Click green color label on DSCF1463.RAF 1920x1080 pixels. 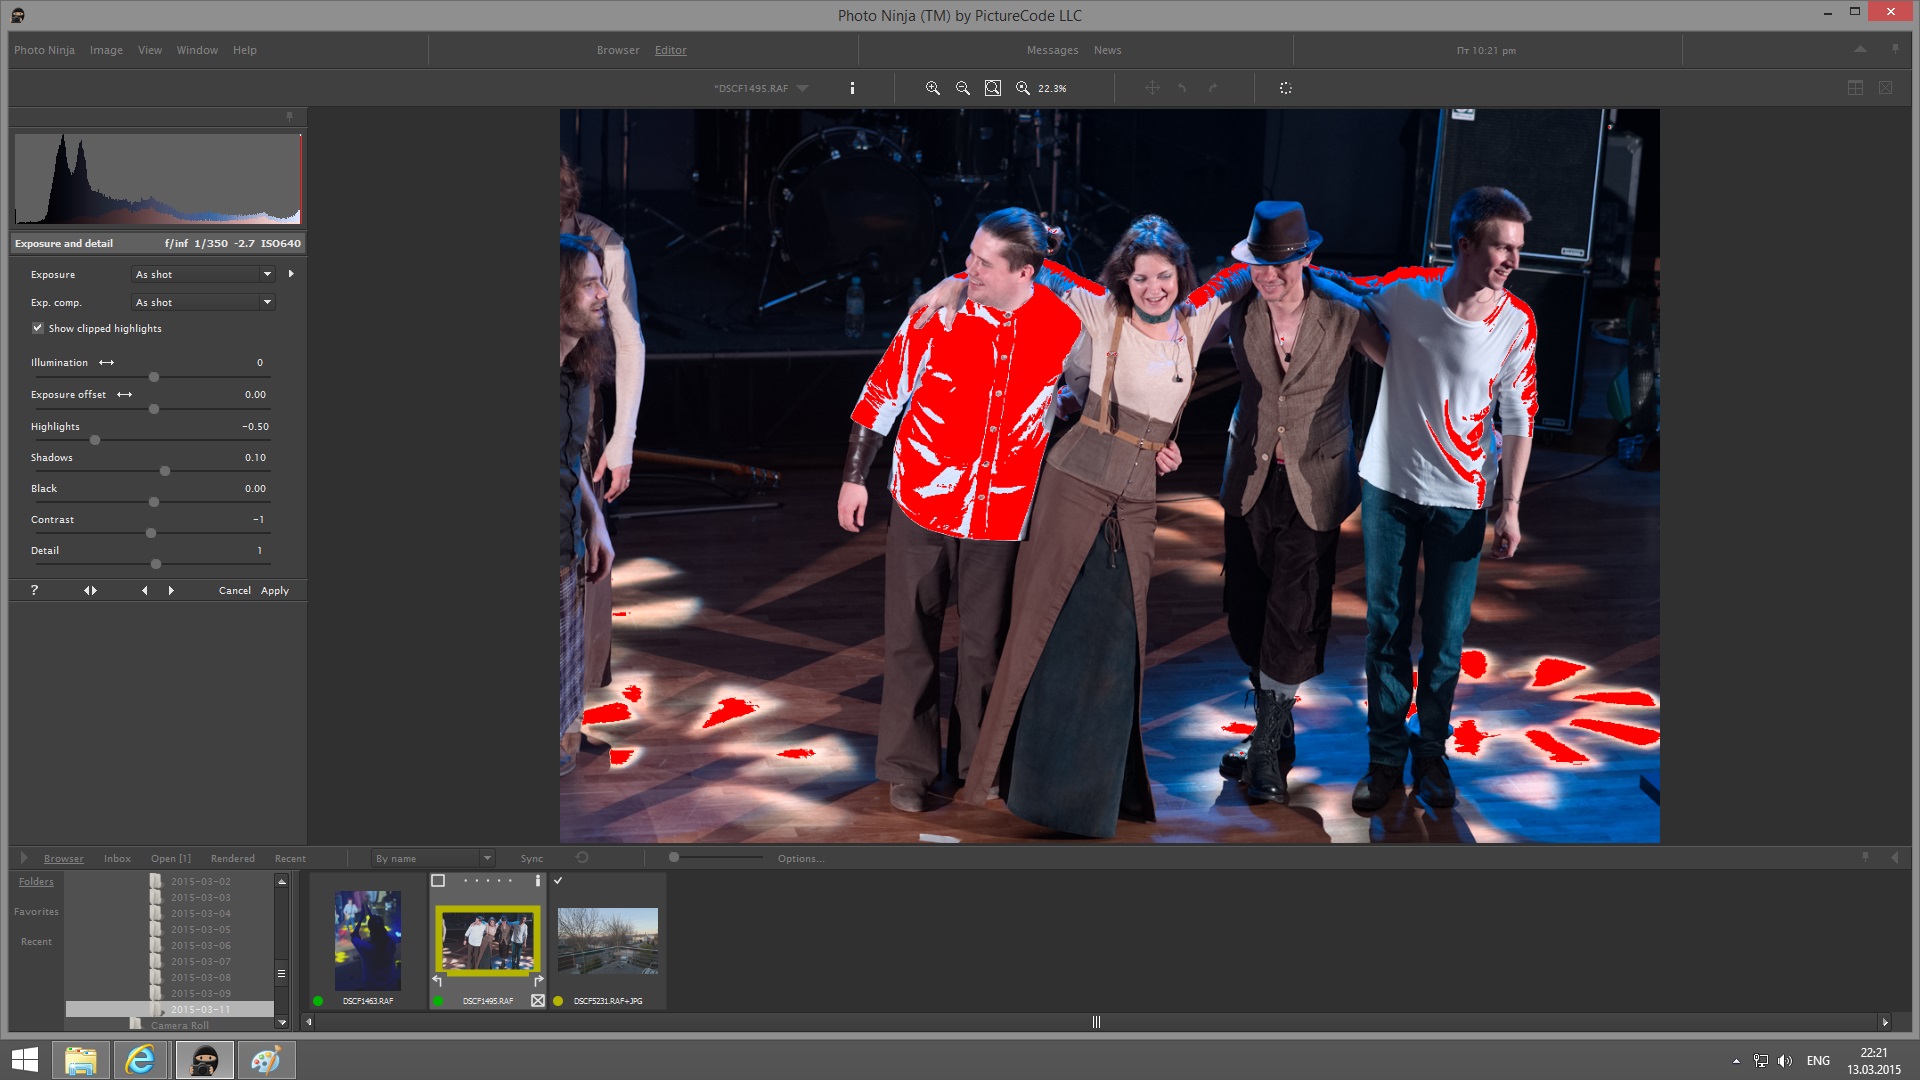tap(318, 1001)
